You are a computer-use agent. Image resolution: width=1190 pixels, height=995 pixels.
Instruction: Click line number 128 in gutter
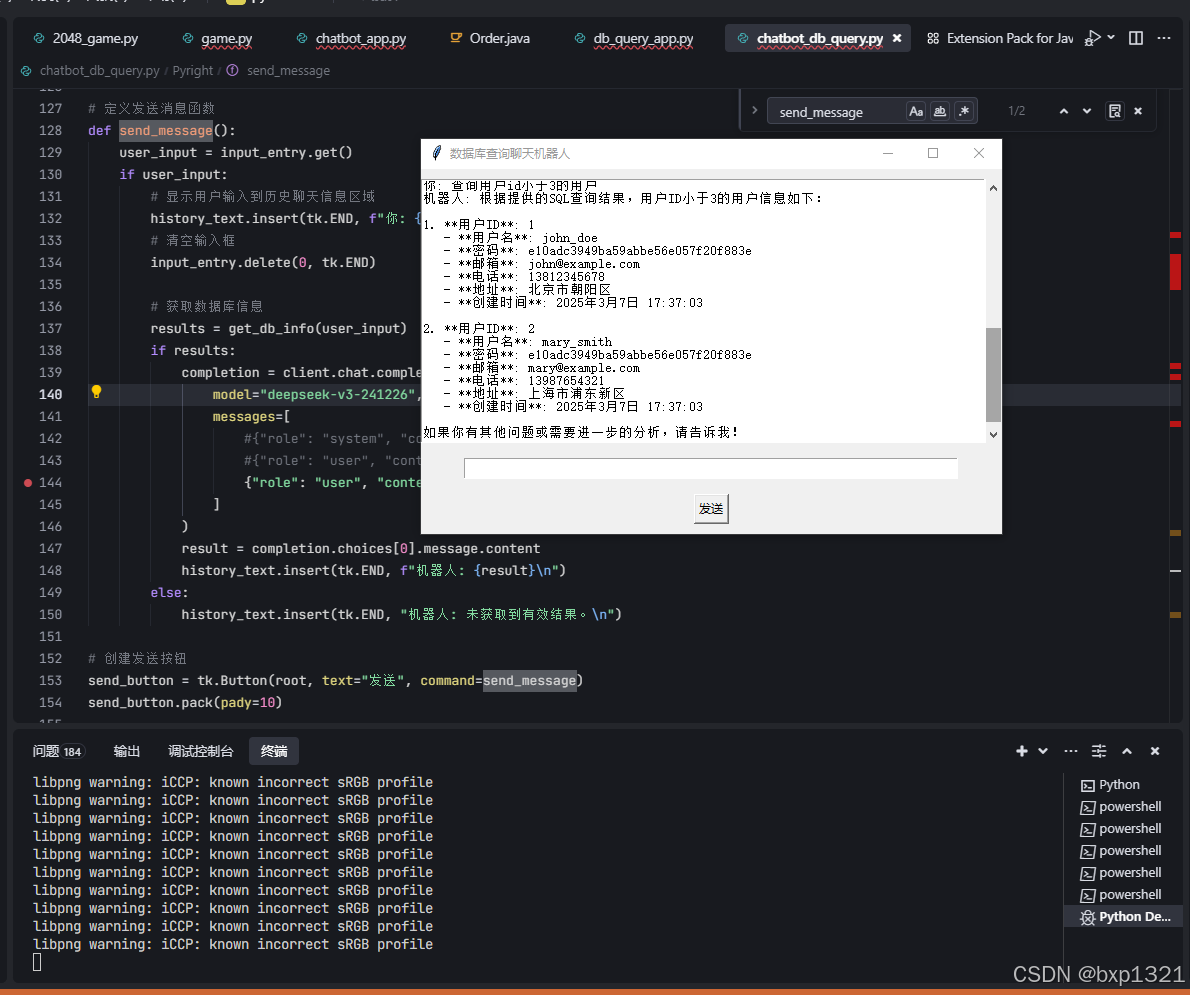tap(50, 131)
